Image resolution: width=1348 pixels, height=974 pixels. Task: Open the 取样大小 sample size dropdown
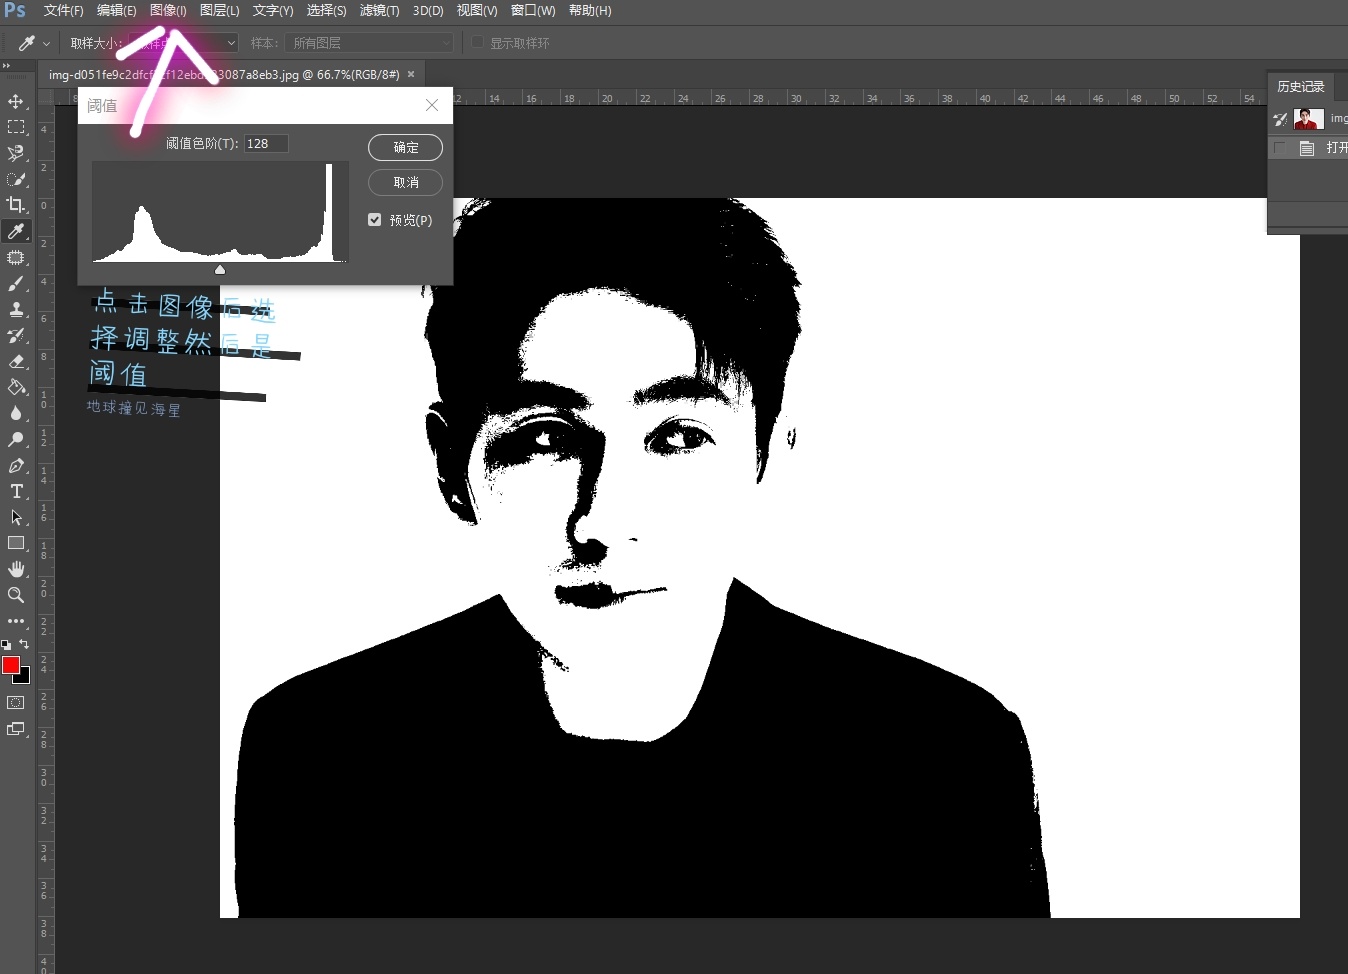(x=185, y=43)
